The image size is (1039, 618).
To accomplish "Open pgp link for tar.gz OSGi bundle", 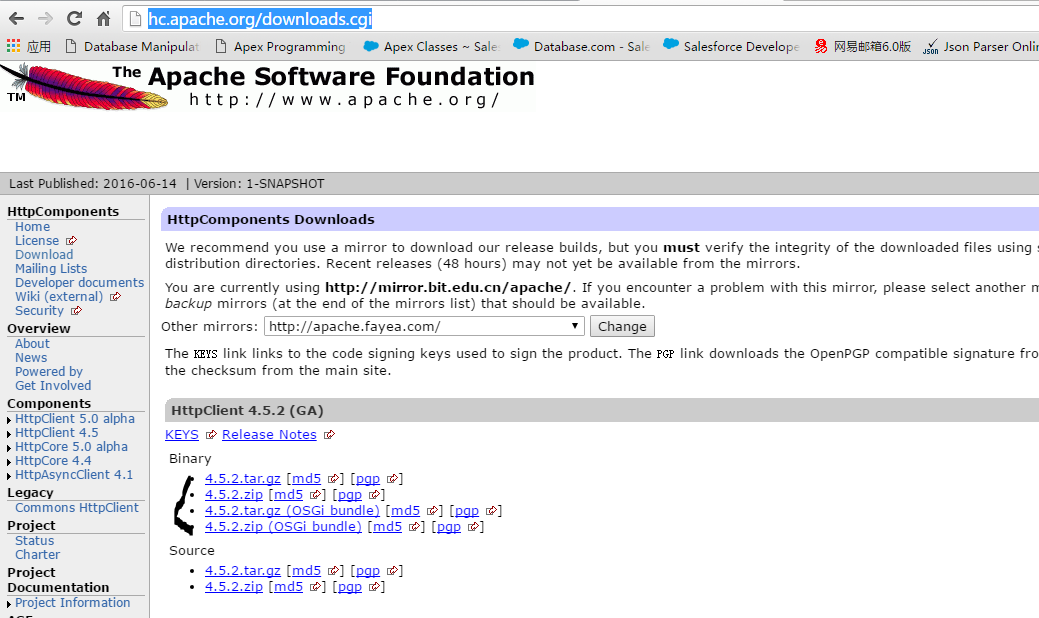I will tap(466, 511).
